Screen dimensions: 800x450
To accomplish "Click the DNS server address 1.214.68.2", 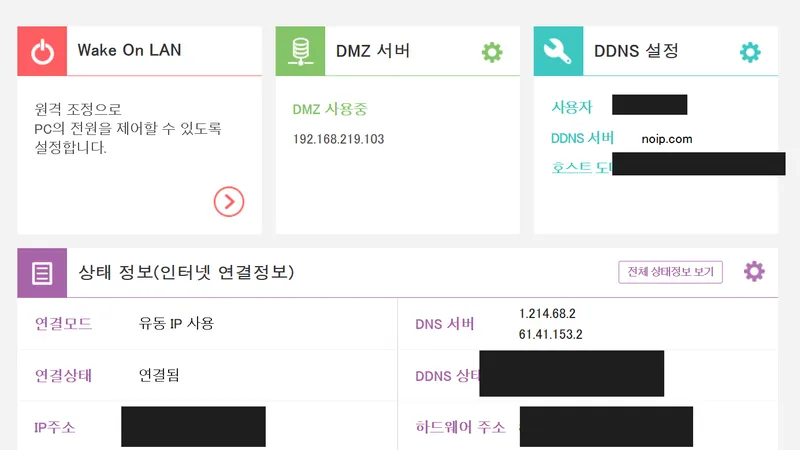I will tap(547, 313).
